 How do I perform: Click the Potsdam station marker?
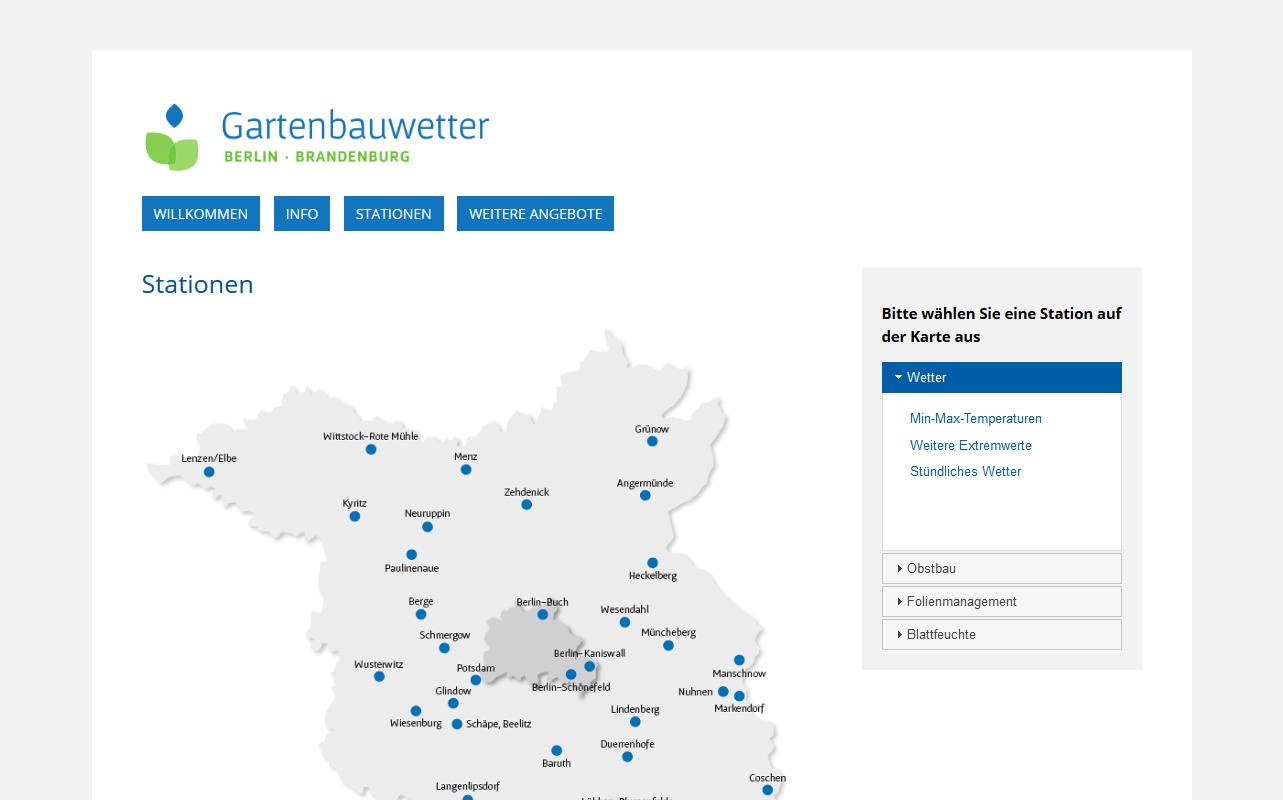[476, 680]
